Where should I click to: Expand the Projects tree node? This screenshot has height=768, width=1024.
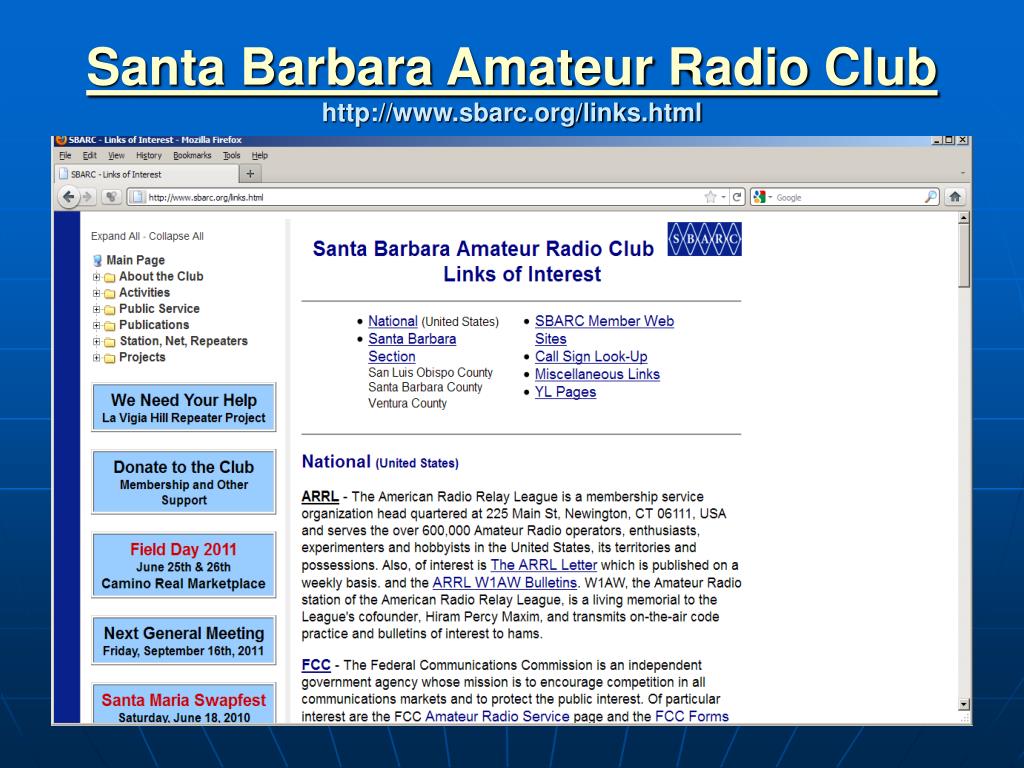pyautogui.click(x=96, y=358)
